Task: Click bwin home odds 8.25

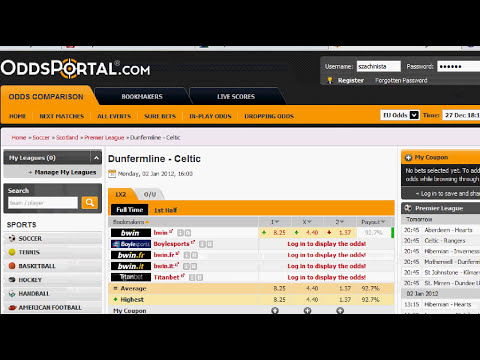Action: click(279, 233)
